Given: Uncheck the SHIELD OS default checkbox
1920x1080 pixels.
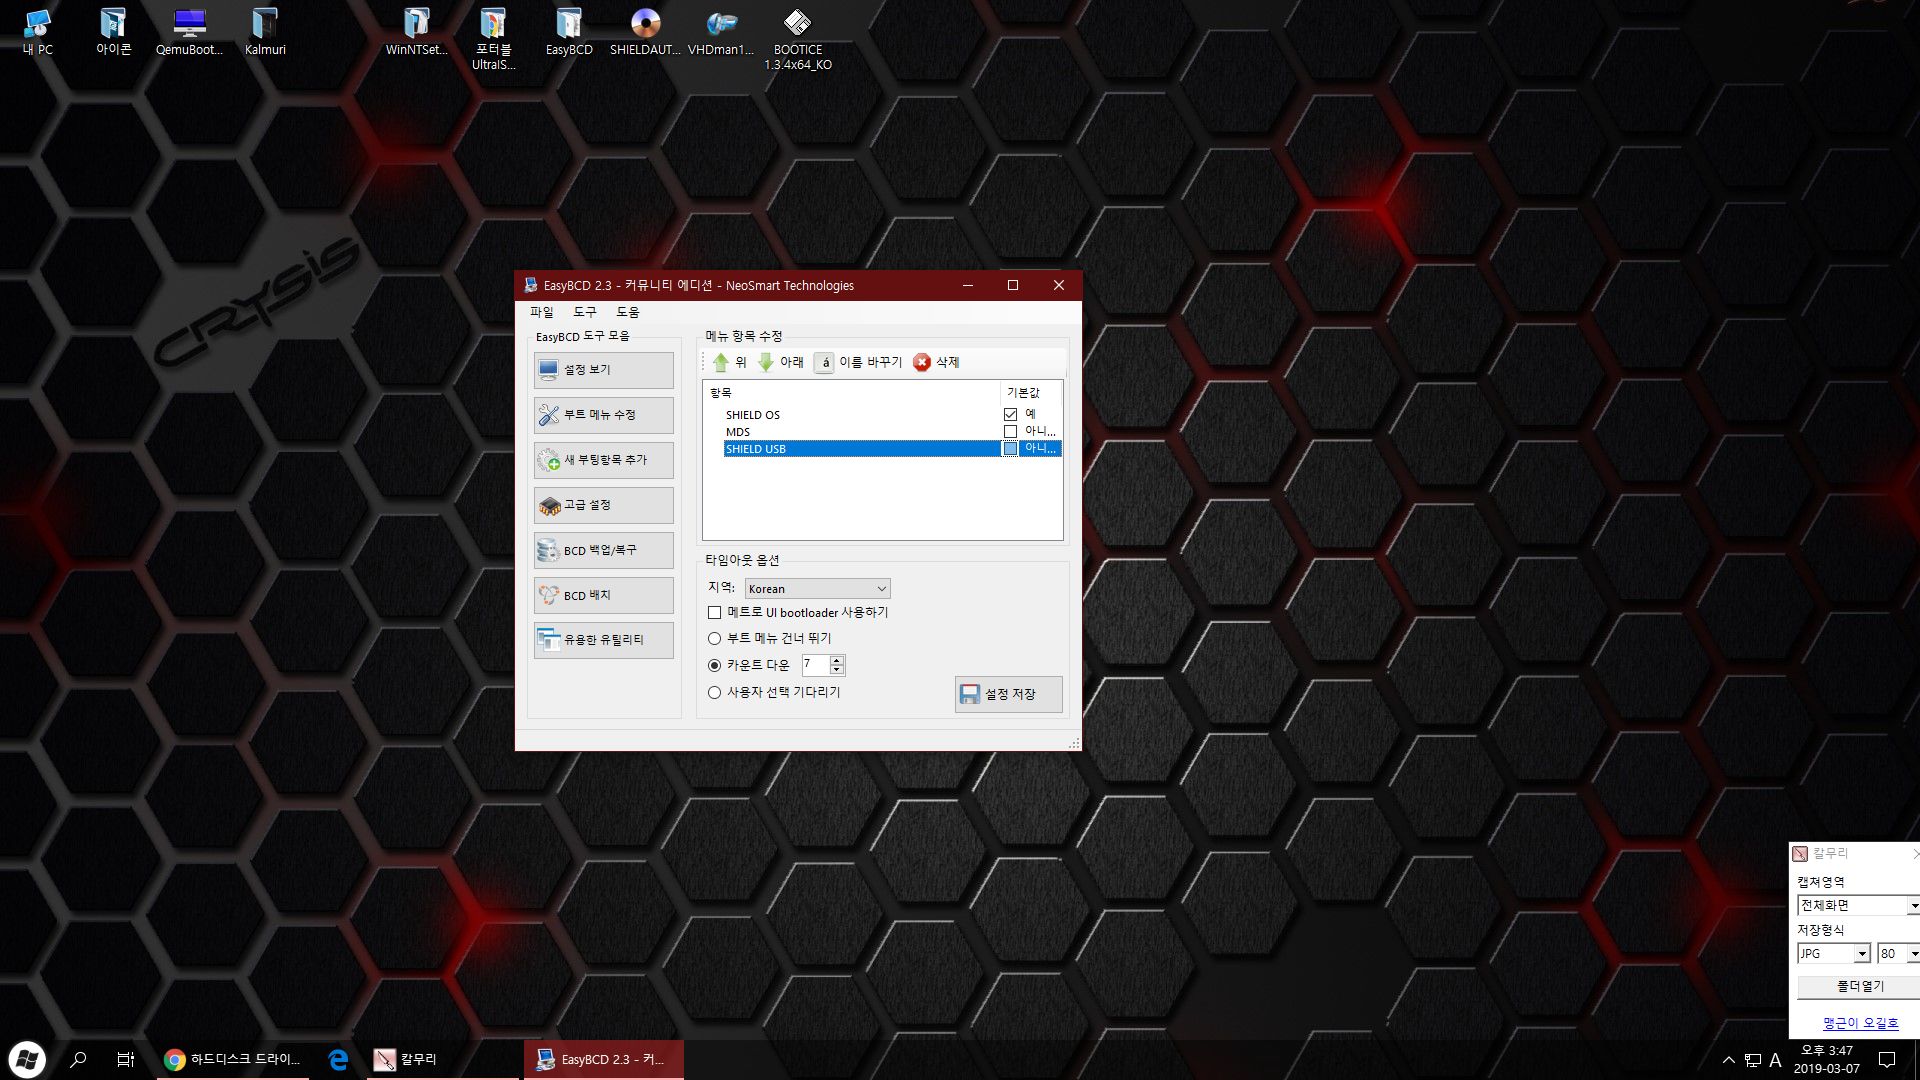Looking at the screenshot, I should pyautogui.click(x=1010, y=414).
